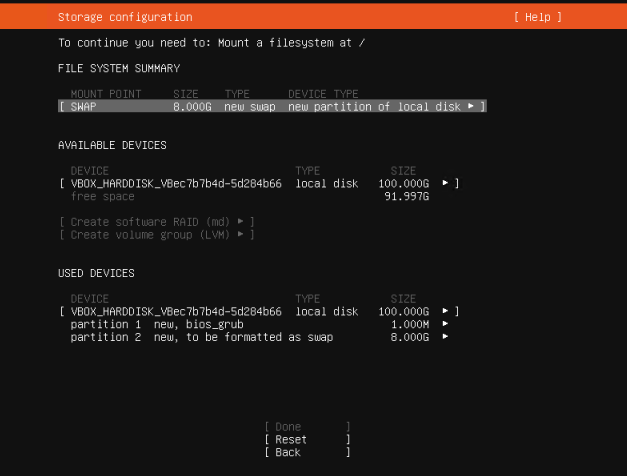Select the SWAP mount point row
The image size is (627, 476).
click(272, 106)
